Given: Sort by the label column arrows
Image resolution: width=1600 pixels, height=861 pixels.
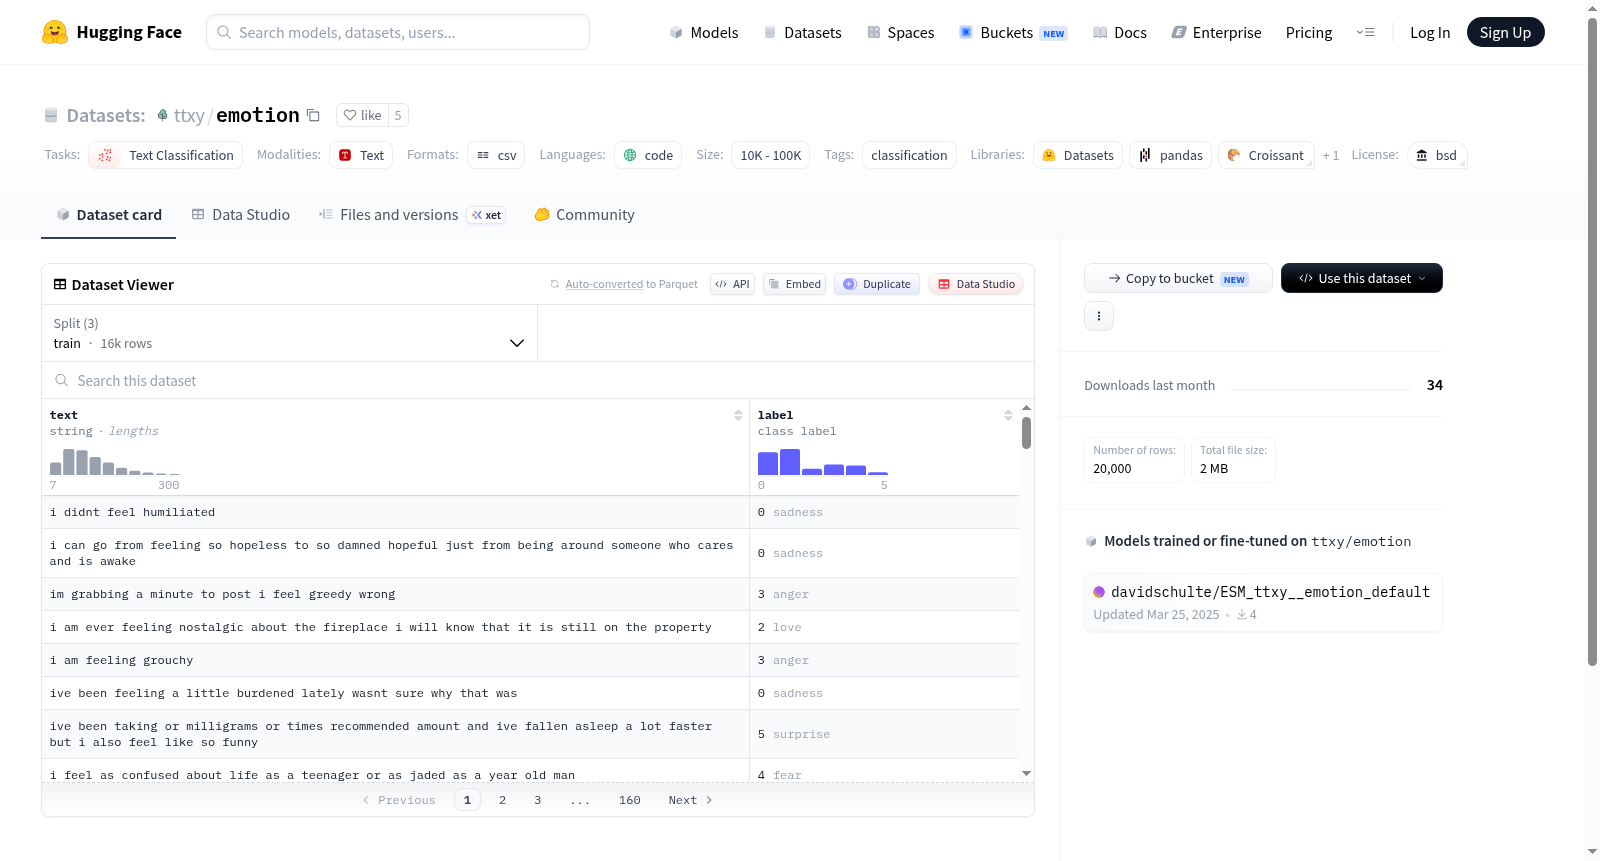Looking at the screenshot, I should coord(1008,415).
